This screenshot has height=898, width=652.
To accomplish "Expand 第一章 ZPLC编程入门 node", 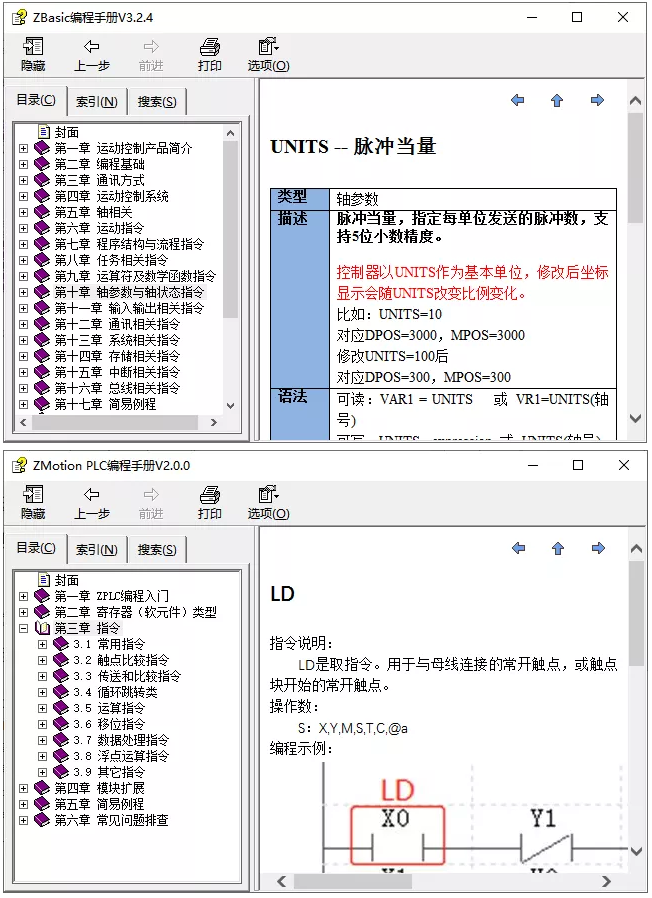I will (23, 596).
